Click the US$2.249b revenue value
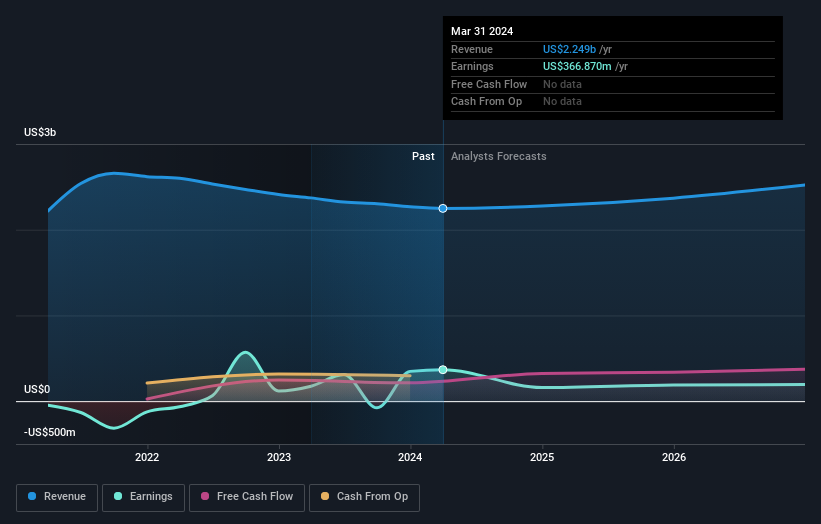This screenshot has height=524, width=821. click(569, 49)
